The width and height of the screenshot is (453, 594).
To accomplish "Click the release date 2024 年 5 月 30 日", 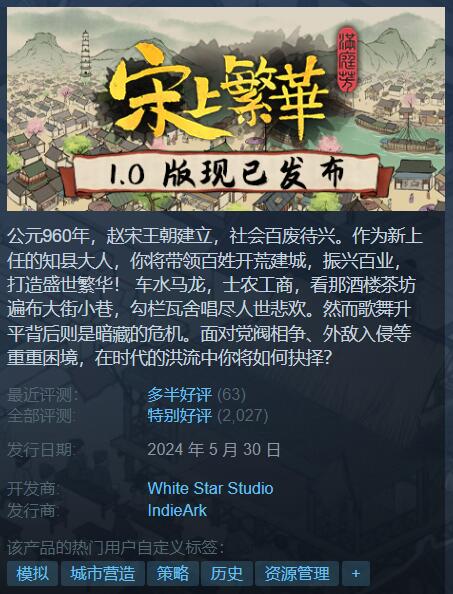I will 214,450.
